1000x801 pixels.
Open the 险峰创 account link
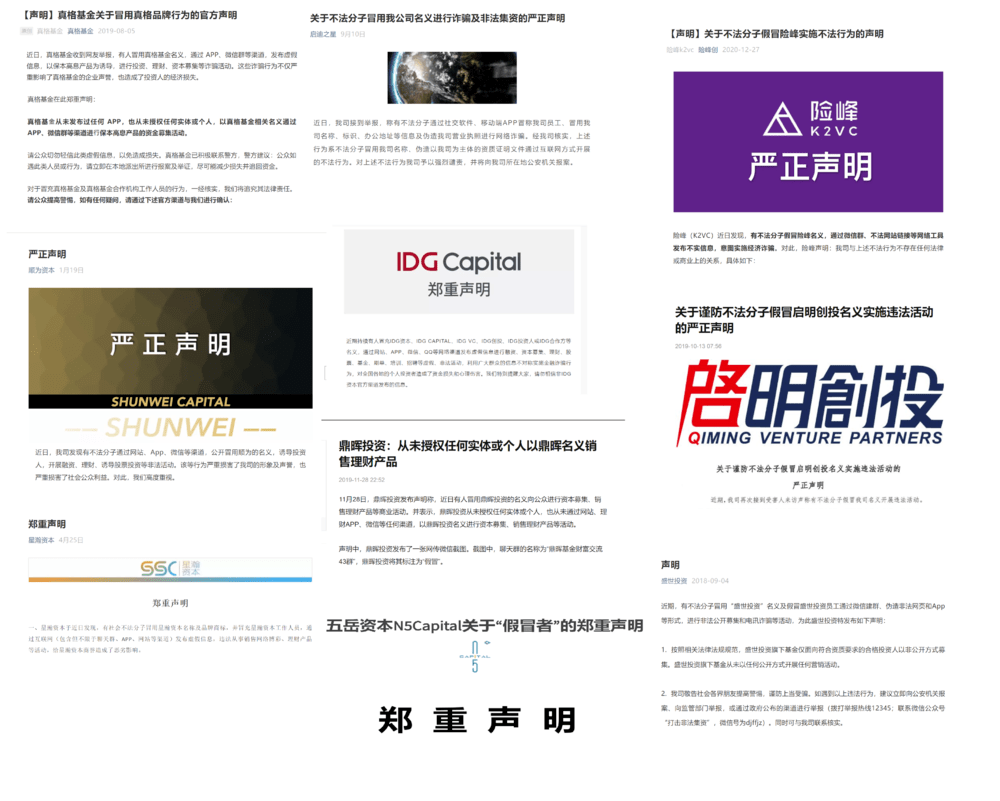(708, 50)
